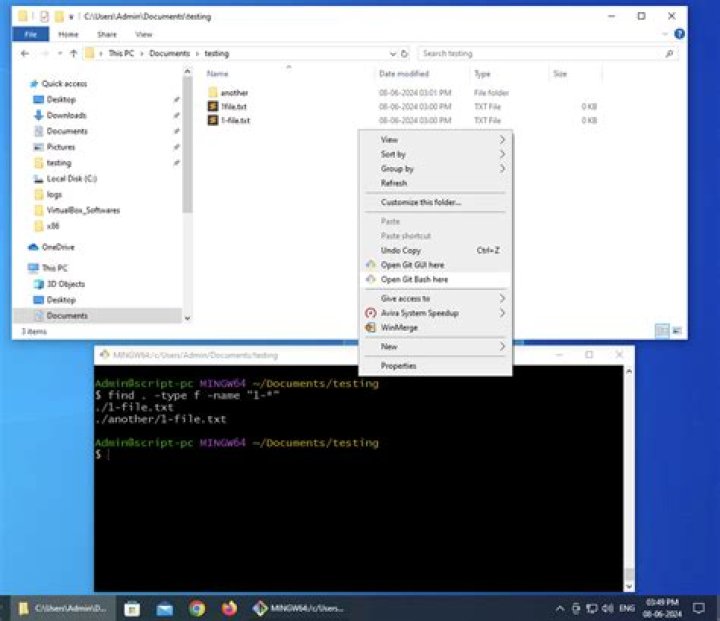Open the Share ribbon tab
720x621 pixels.
coord(107,34)
